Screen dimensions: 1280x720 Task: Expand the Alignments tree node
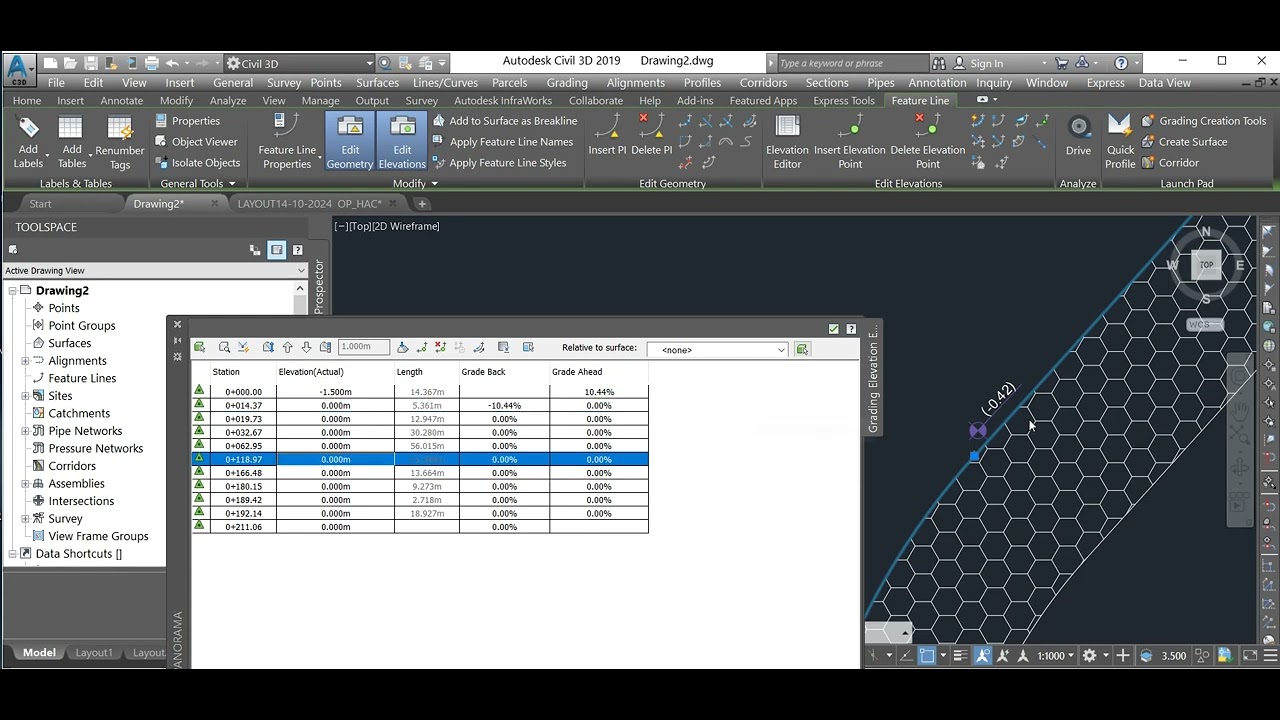tap(26, 361)
